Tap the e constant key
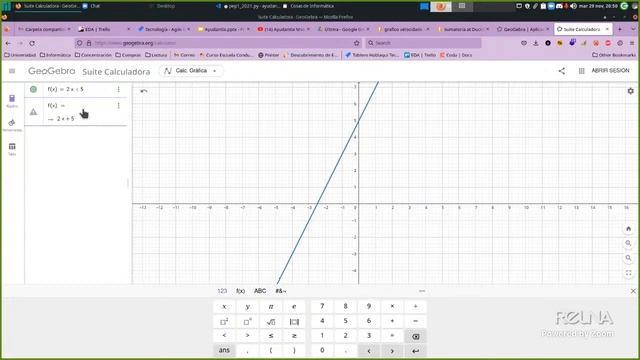640x360 pixels. 294,307
